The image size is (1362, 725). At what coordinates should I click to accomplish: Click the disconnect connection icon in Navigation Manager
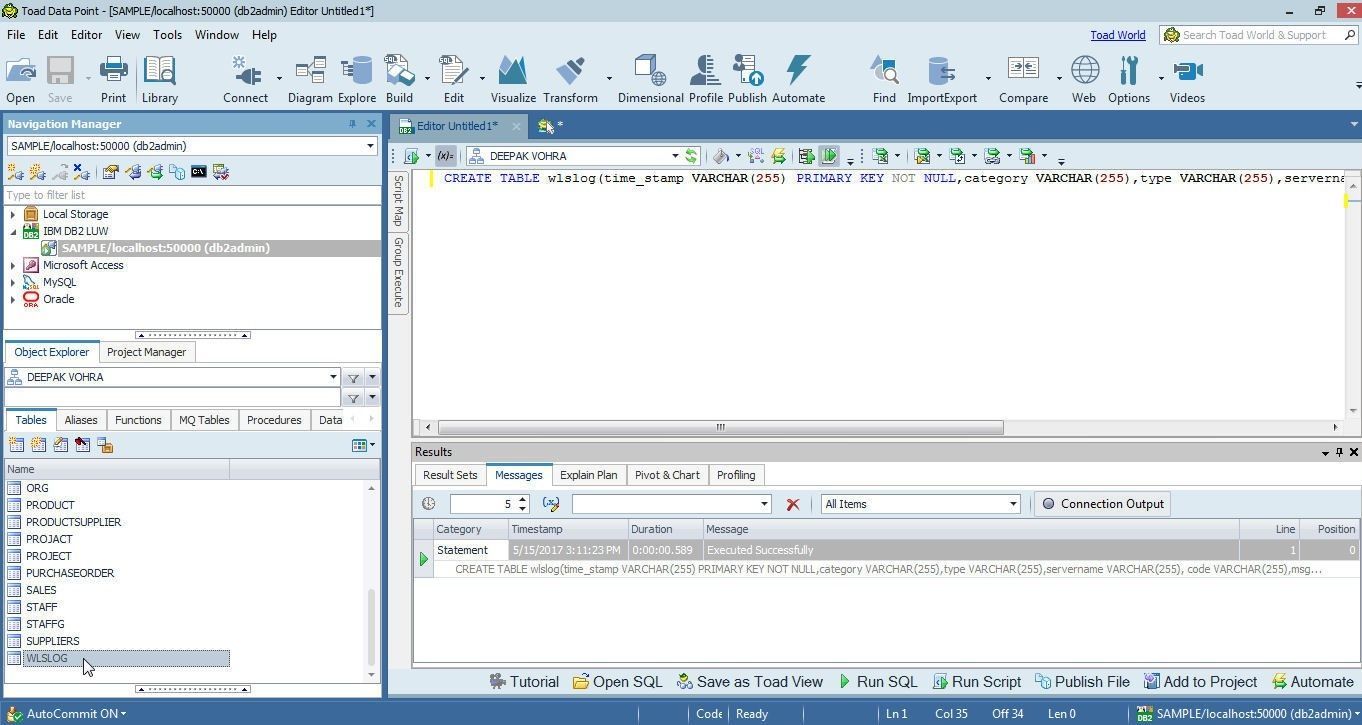(82, 172)
